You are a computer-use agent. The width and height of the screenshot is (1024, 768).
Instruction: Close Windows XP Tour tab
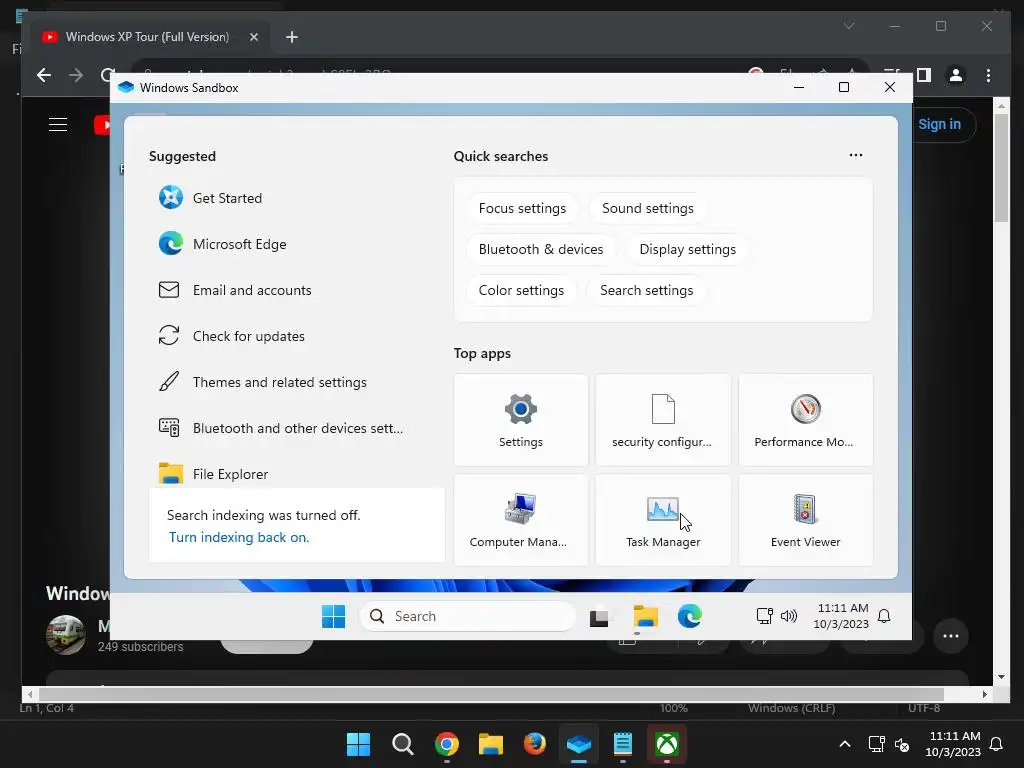click(254, 37)
